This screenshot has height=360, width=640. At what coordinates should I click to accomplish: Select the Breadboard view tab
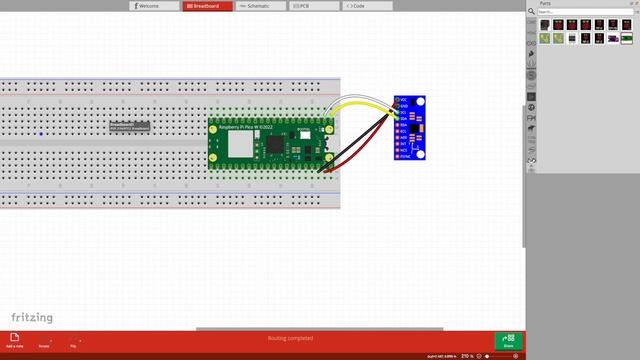pos(207,6)
